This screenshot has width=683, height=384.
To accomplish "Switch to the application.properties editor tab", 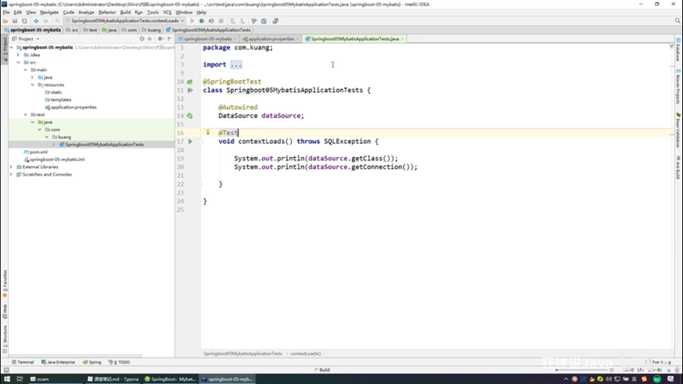I will (269, 39).
